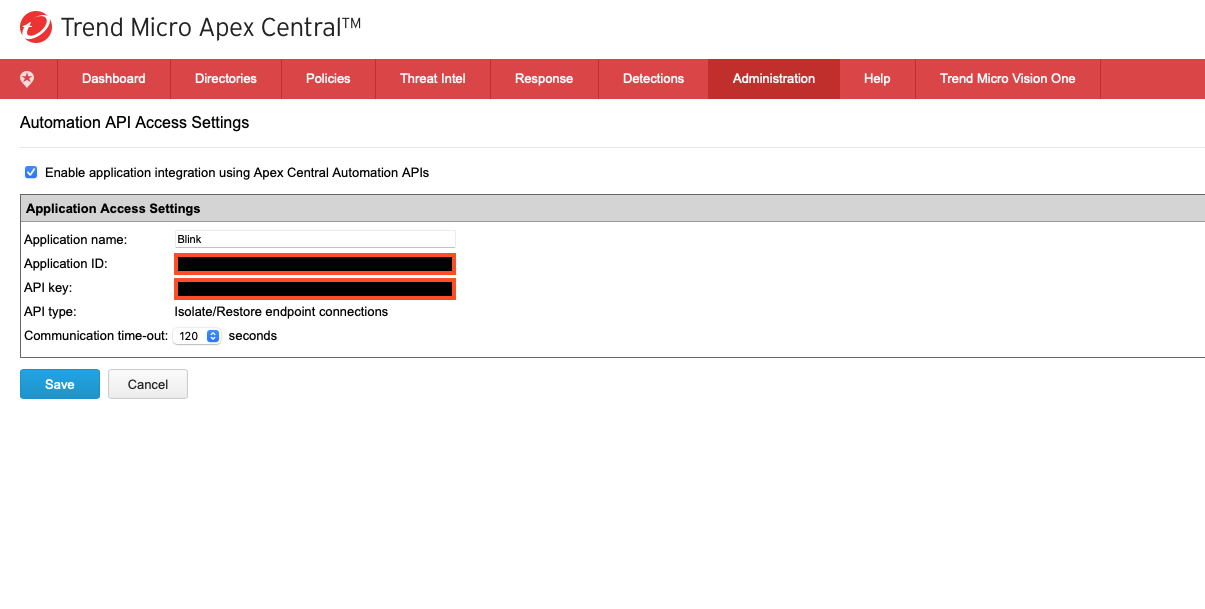The height and width of the screenshot is (609, 1205).
Task: Click the 'API type:' label
Action: click(x=50, y=312)
